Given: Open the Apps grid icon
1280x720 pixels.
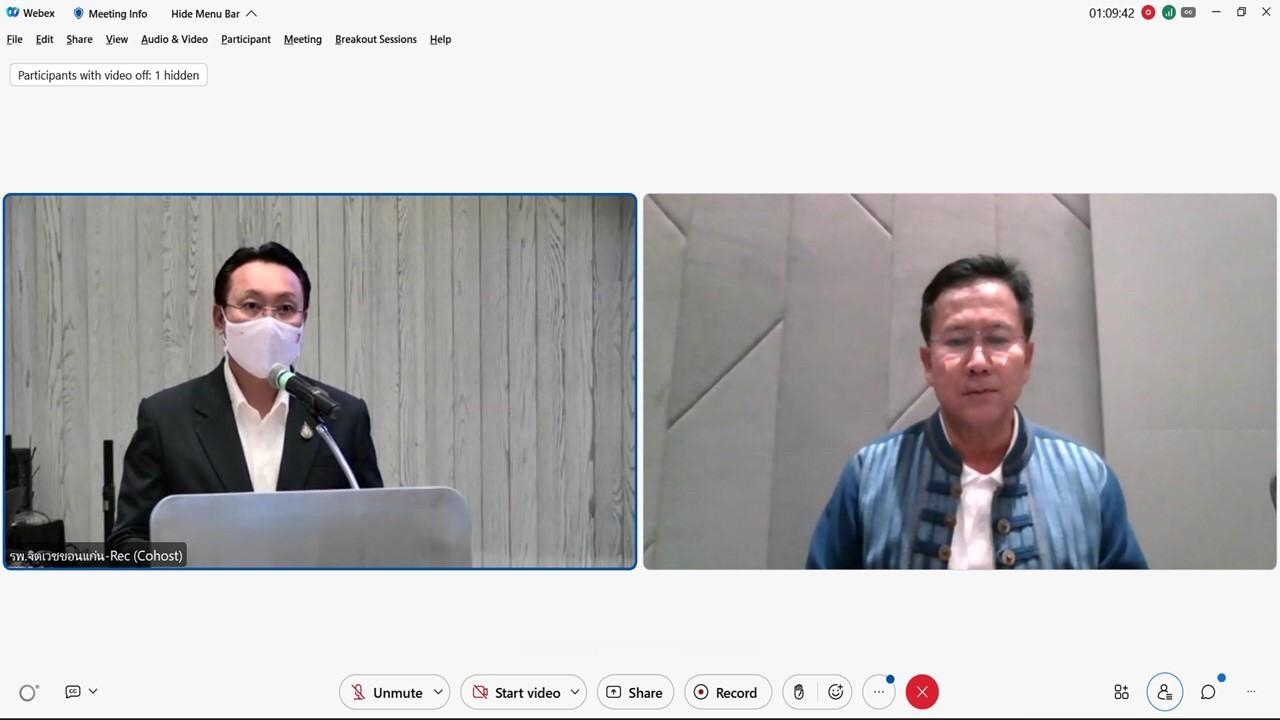Looking at the screenshot, I should pyautogui.click(x=1121, y=692).
